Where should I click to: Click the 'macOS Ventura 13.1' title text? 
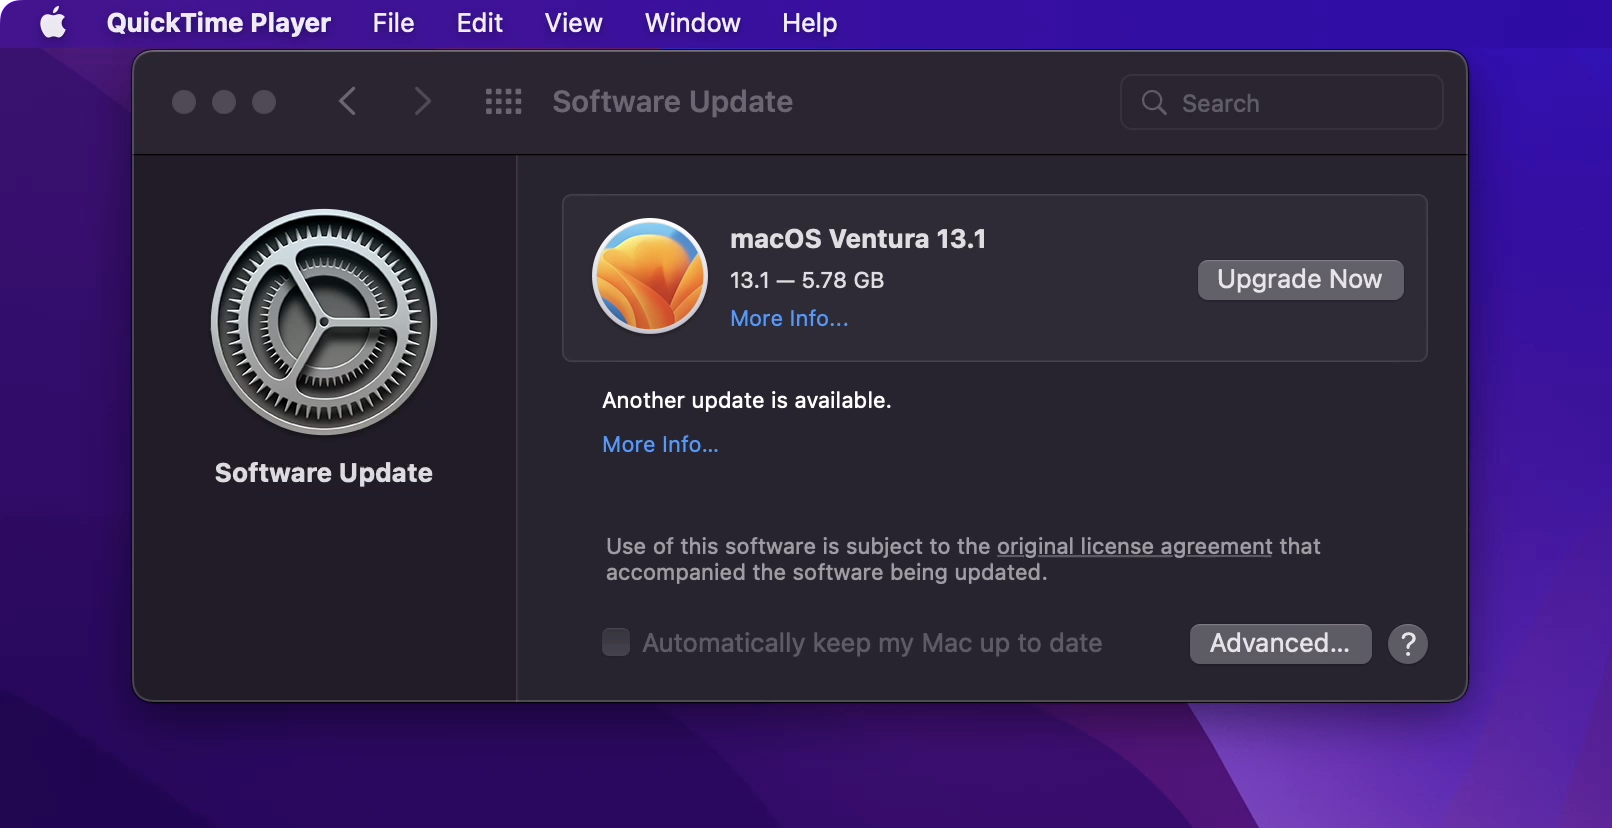(x=858, y=239)
